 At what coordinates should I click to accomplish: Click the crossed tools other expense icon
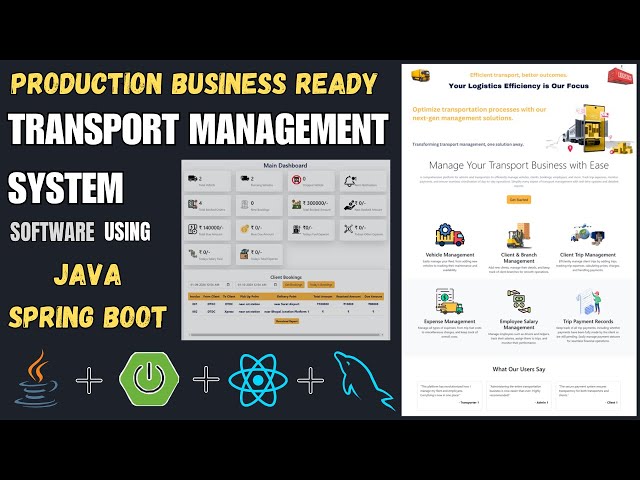[348, 229]
